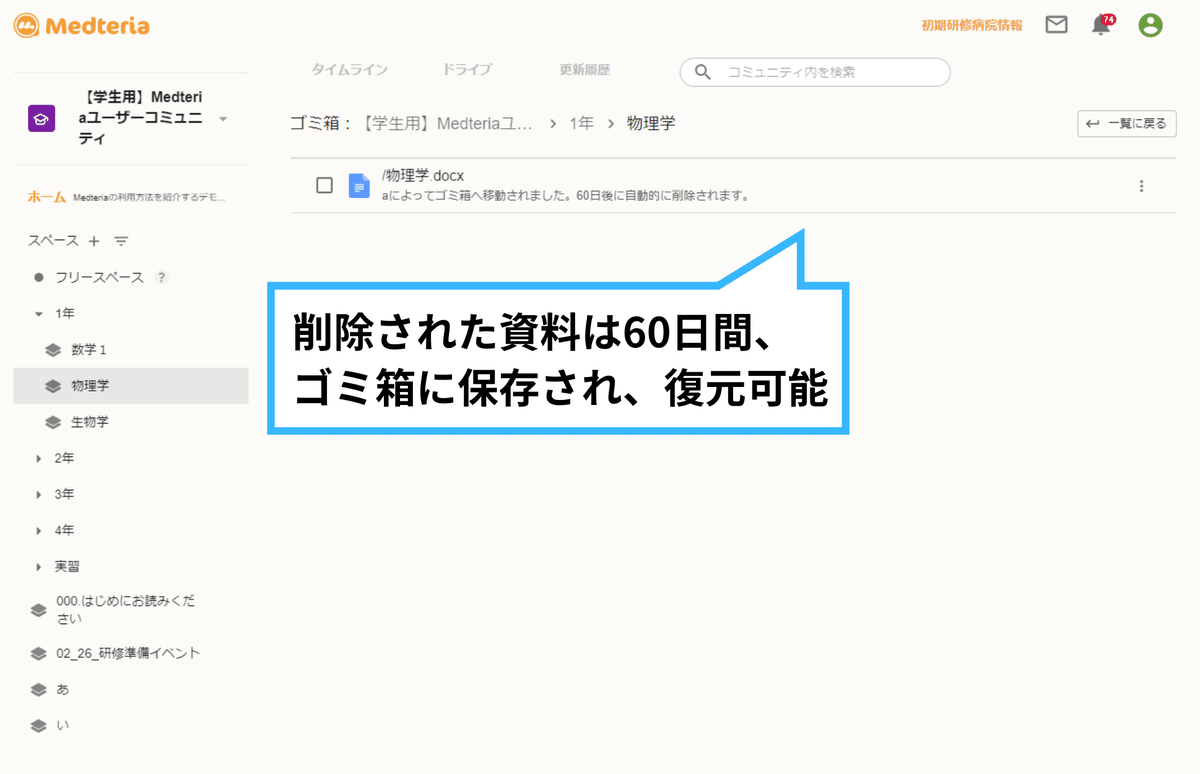This screenshot has width=1200, height=774.
Task: Switch to the 更新履歴 tab
Action: [x=585, y=70]
